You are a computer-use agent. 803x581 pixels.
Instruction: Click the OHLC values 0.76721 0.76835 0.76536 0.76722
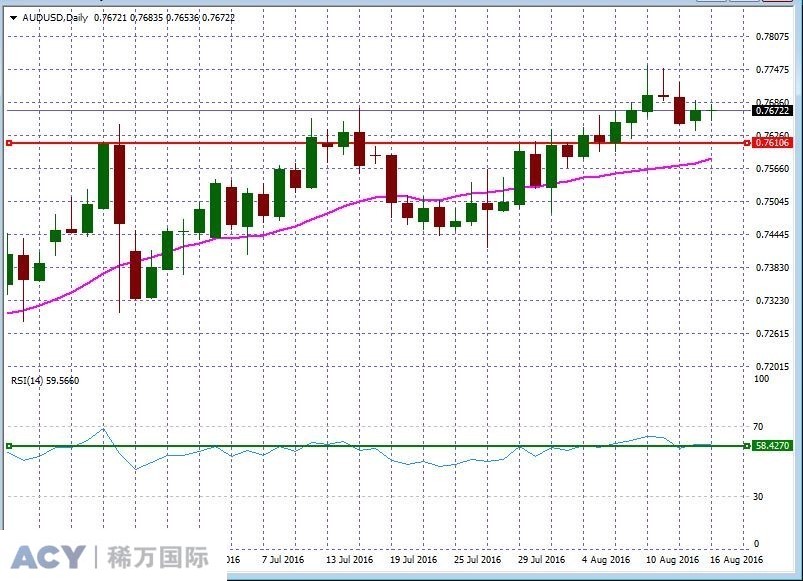[164, 18]
